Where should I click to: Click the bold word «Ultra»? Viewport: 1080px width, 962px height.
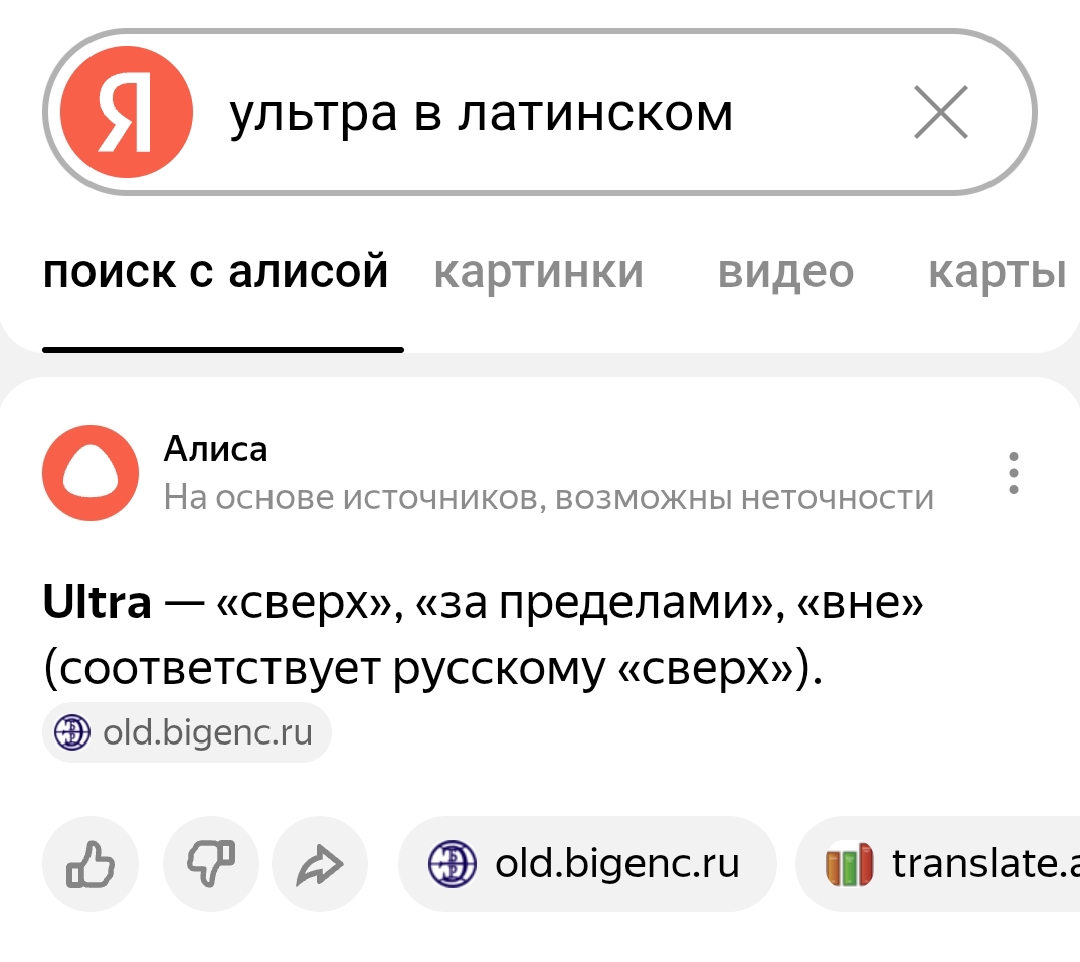point(97,603)
